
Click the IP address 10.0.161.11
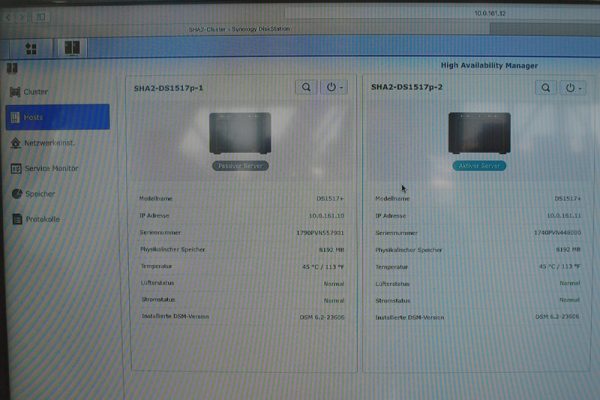[564, 216]
